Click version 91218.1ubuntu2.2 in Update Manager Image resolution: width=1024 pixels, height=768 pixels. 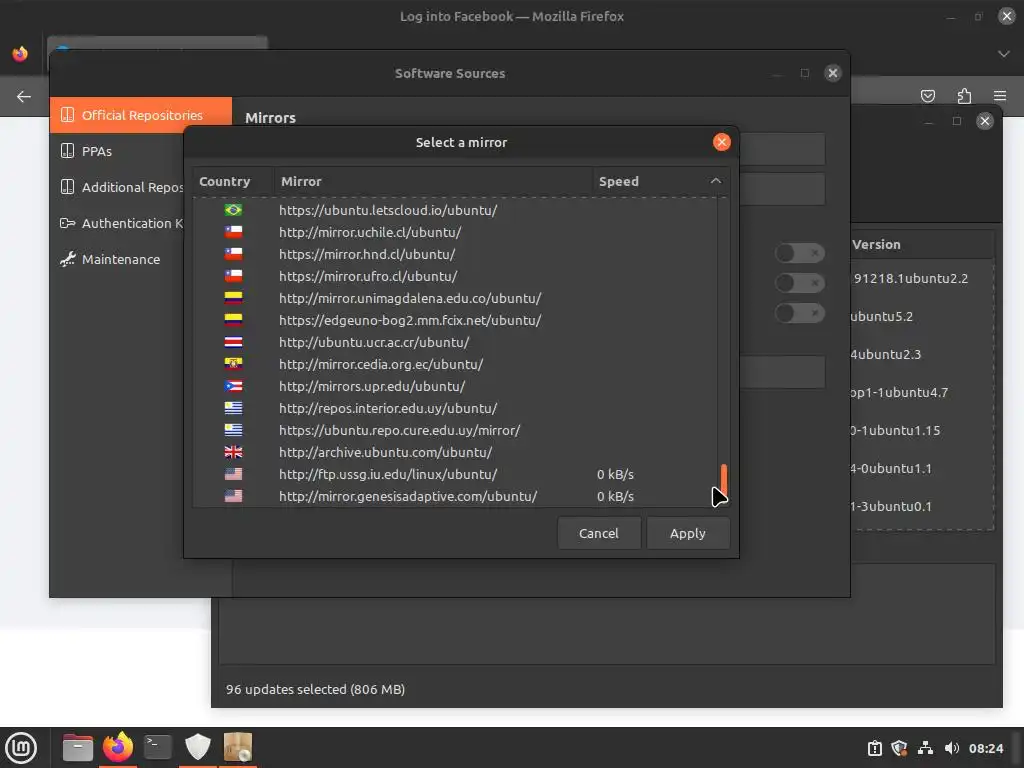(910, 279)
